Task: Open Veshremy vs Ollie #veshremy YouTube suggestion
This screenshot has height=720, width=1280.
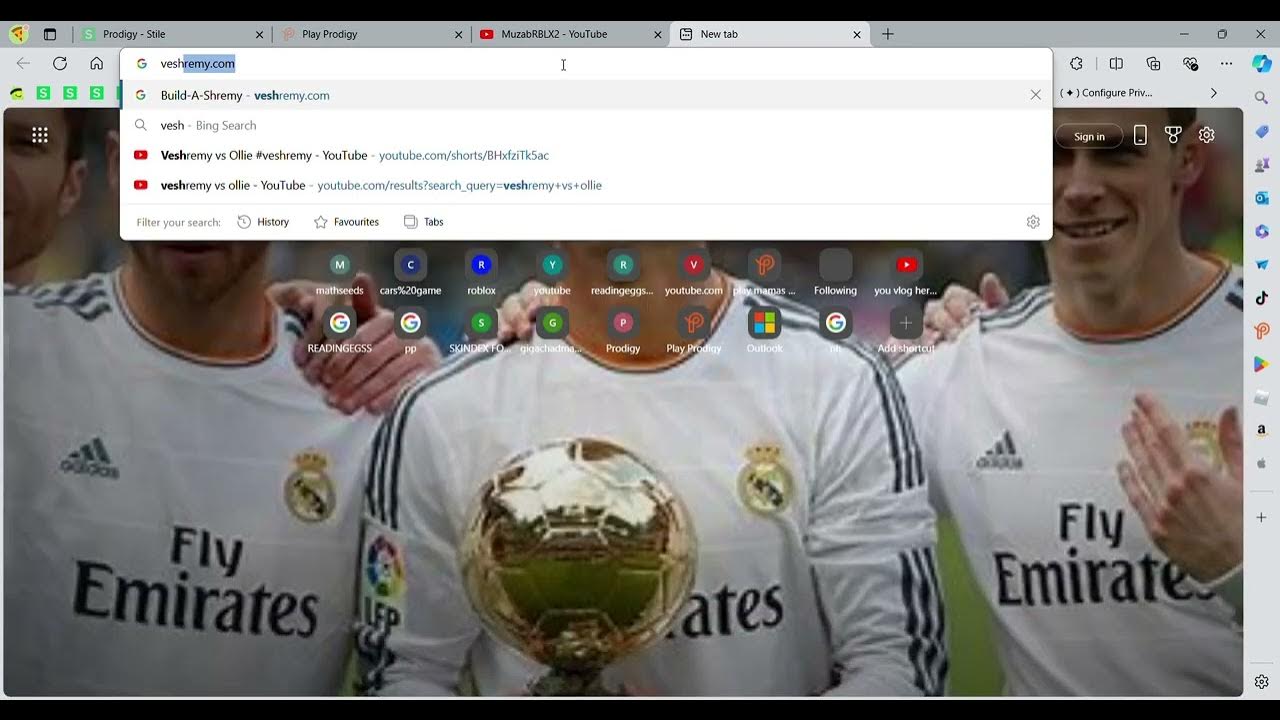Action: coord(586,155)
